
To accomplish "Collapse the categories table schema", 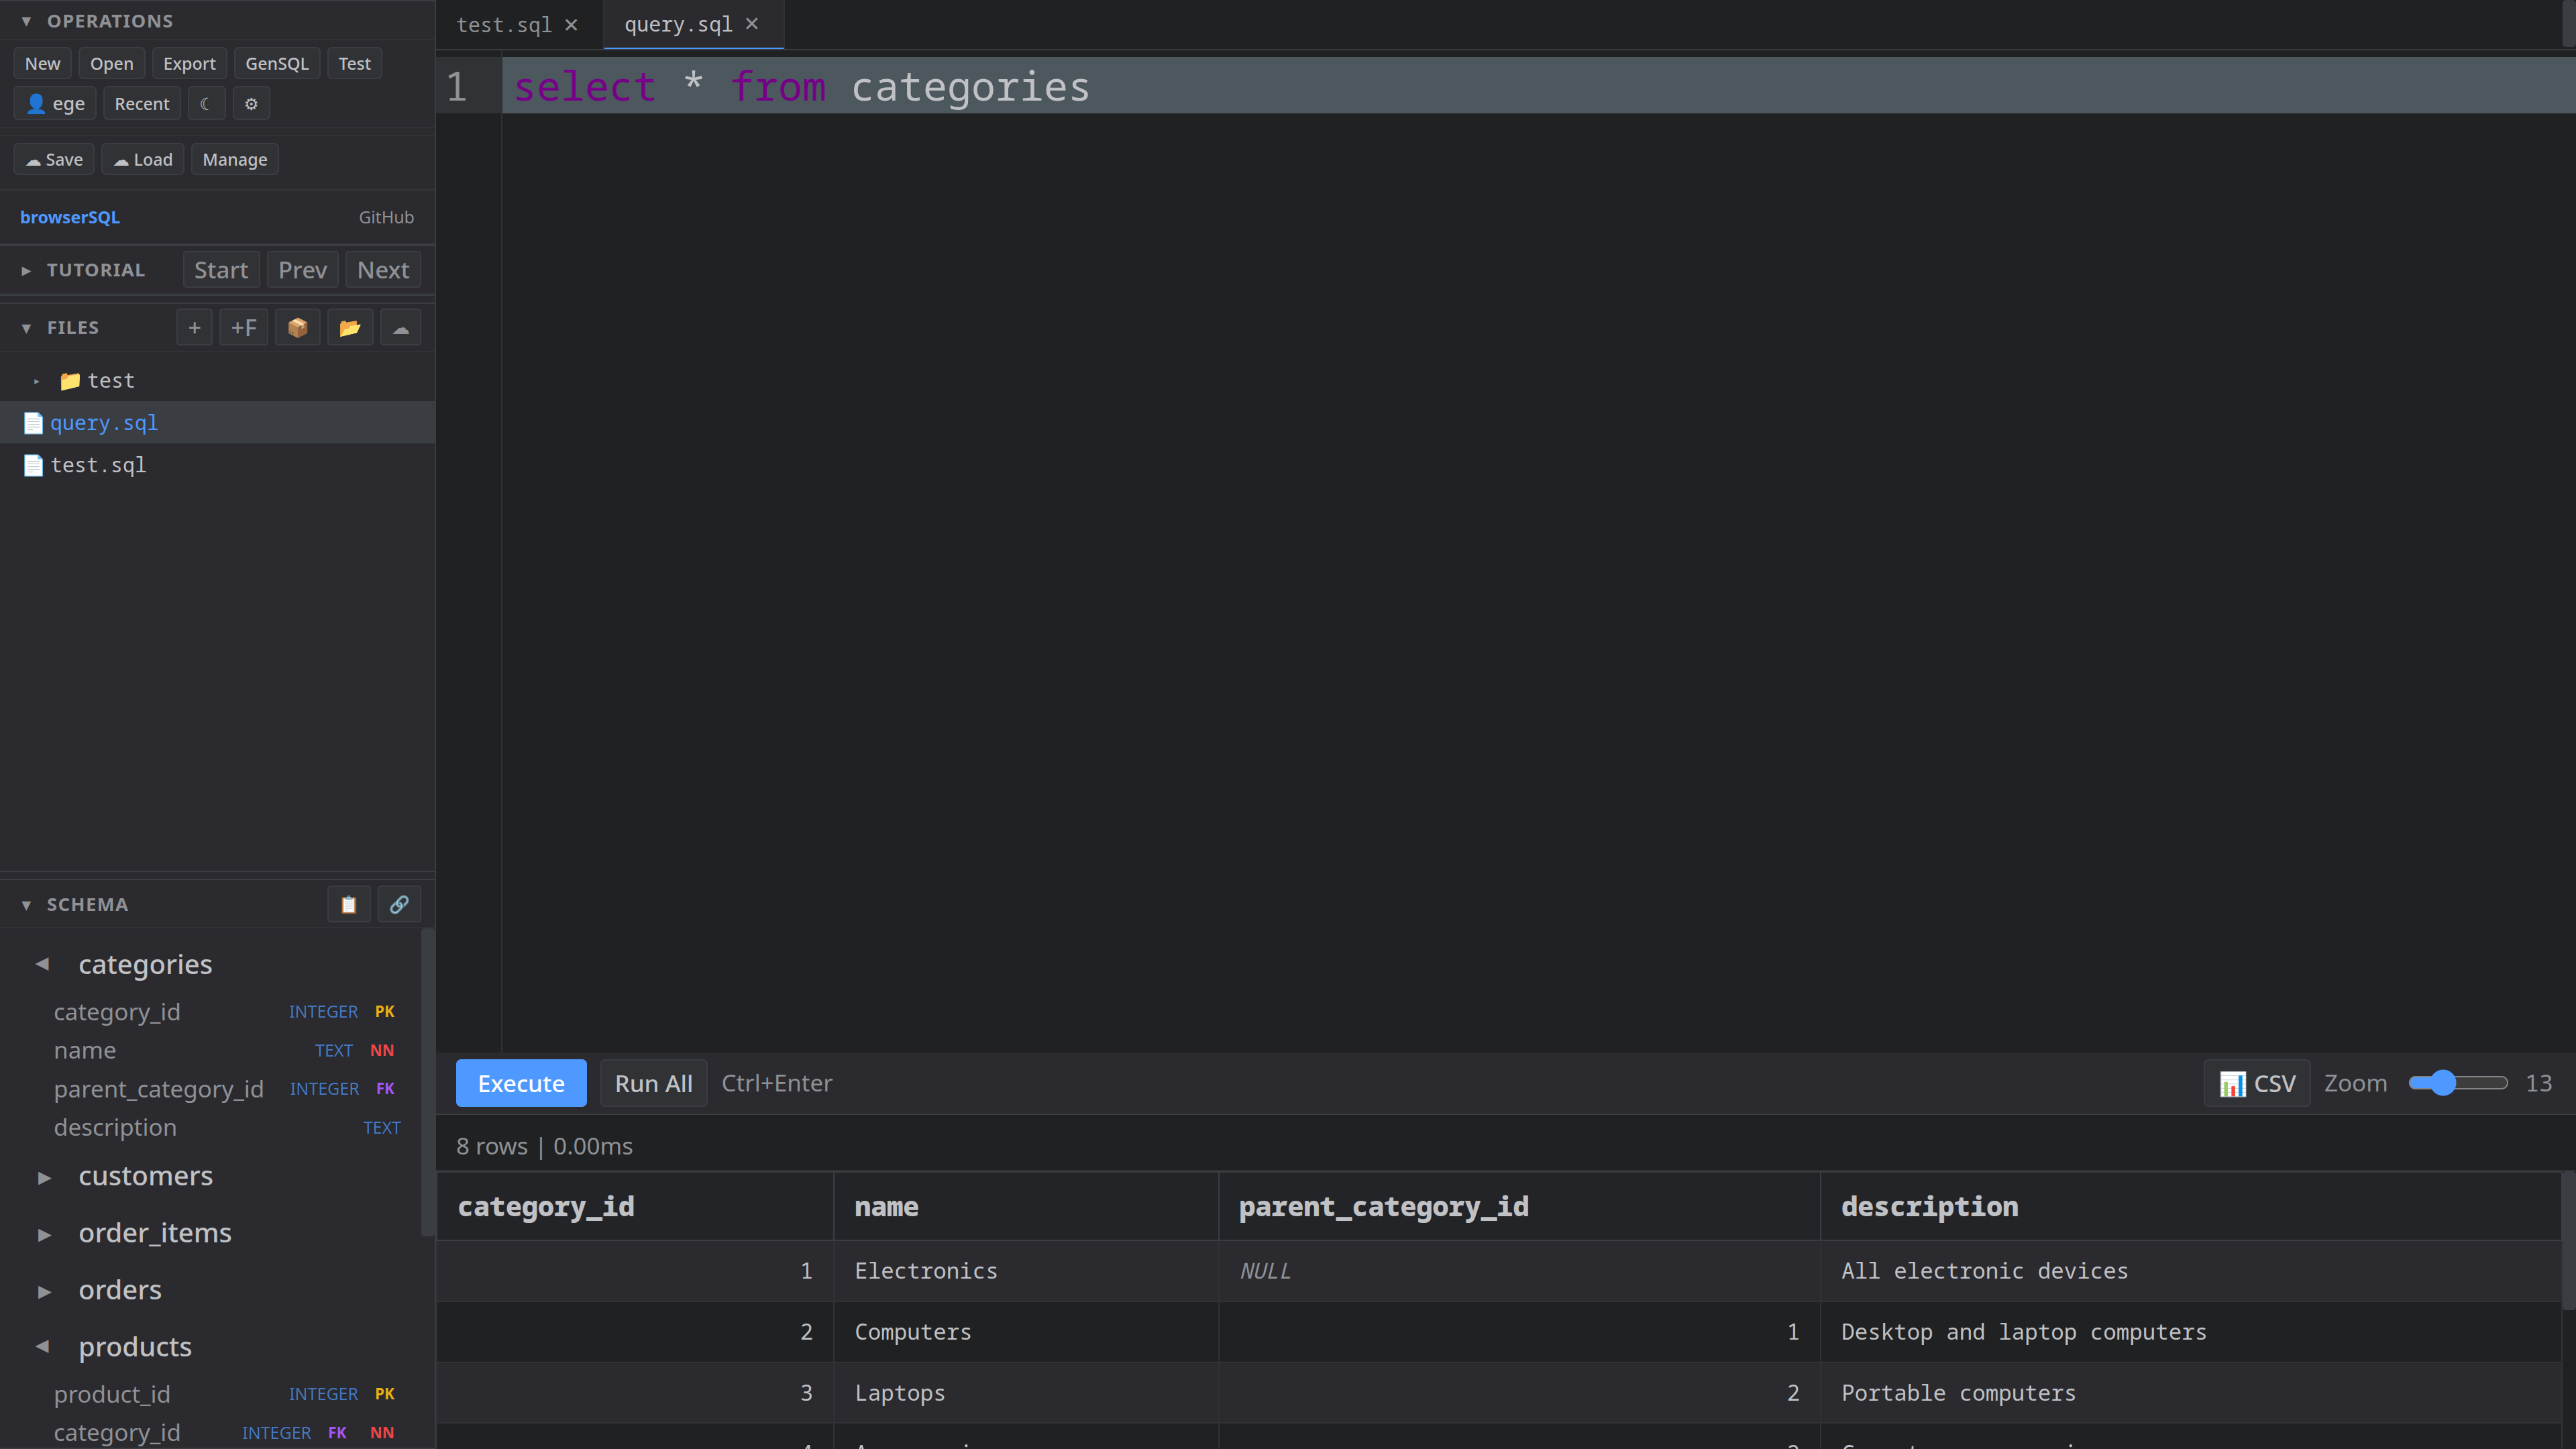I will (x=43, y=964).
